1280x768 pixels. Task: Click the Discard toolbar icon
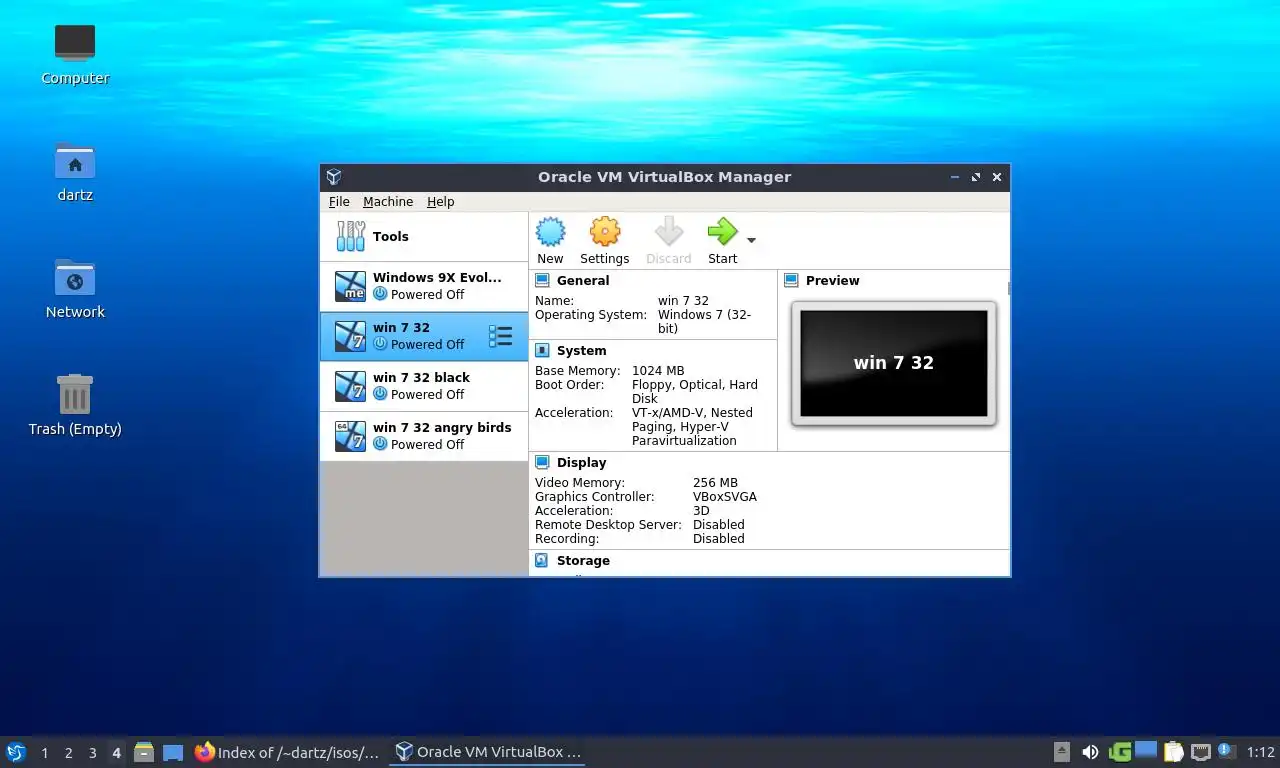point(668,241)
